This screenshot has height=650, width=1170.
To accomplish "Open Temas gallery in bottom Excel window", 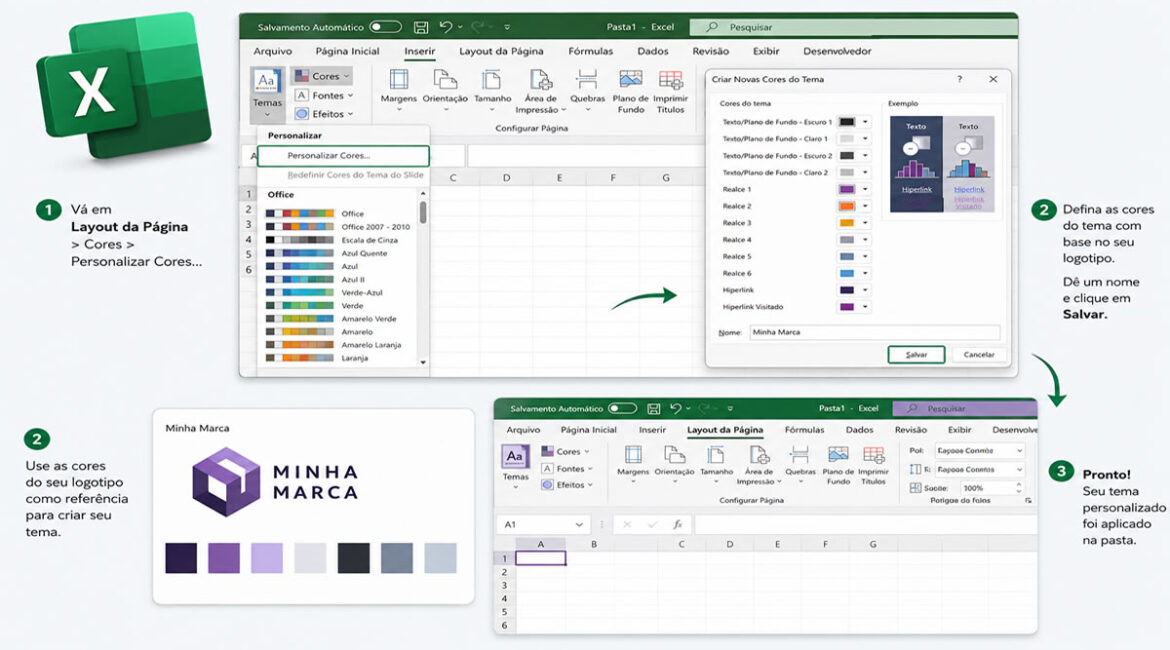I will pyautogui.click(x=515, y=467).
